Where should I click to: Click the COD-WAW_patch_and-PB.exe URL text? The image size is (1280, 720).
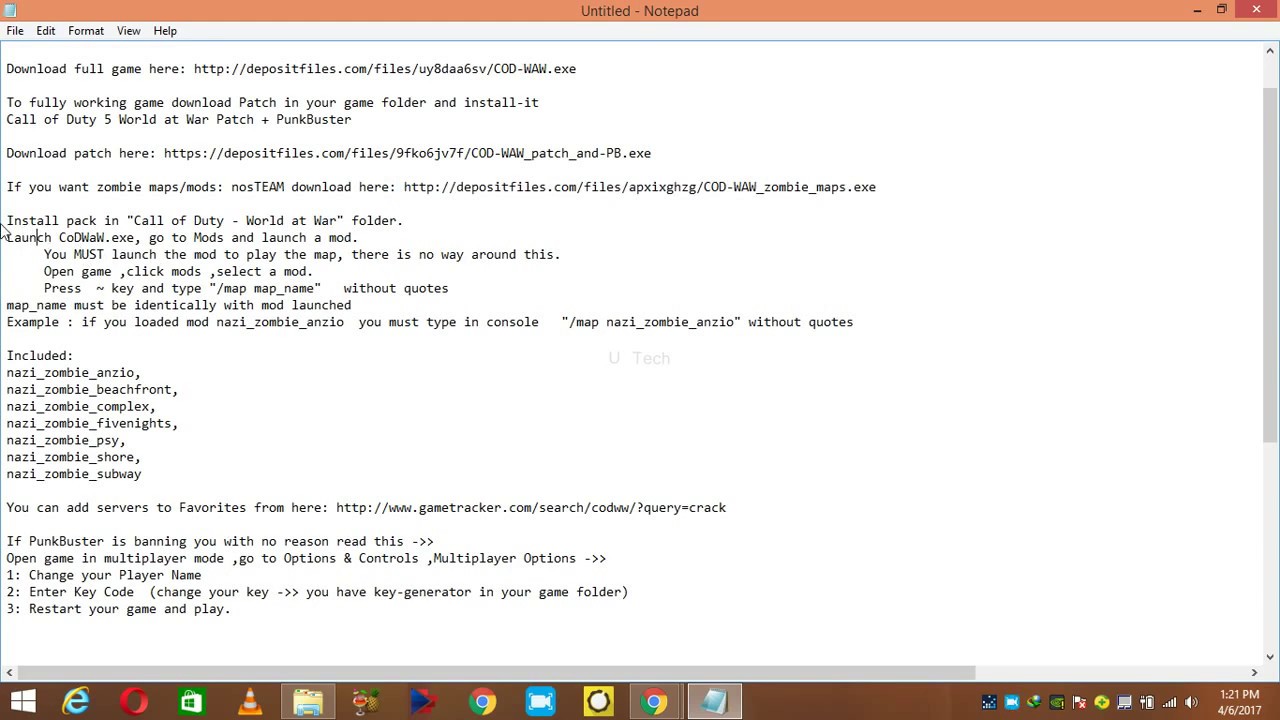coord(407,153)
